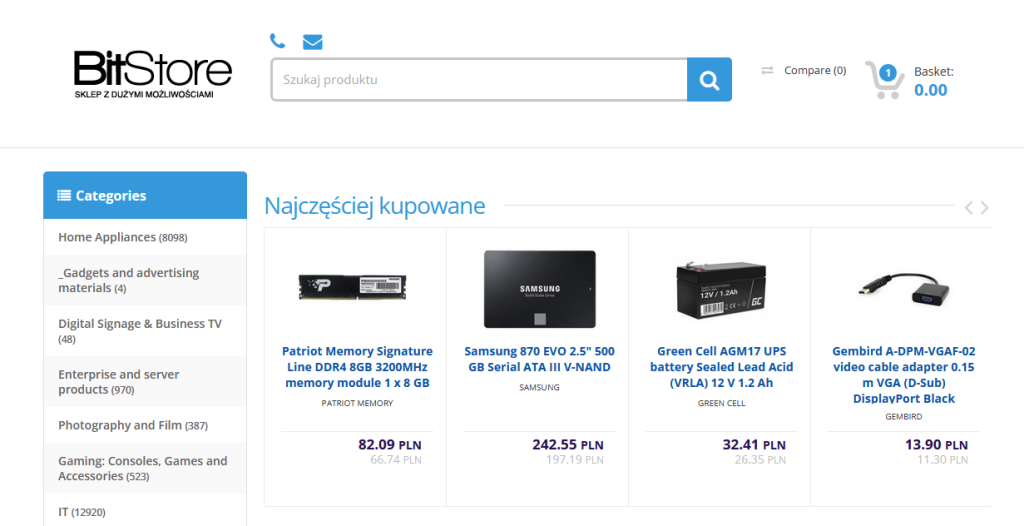Click the compare arrows icon

767,70
